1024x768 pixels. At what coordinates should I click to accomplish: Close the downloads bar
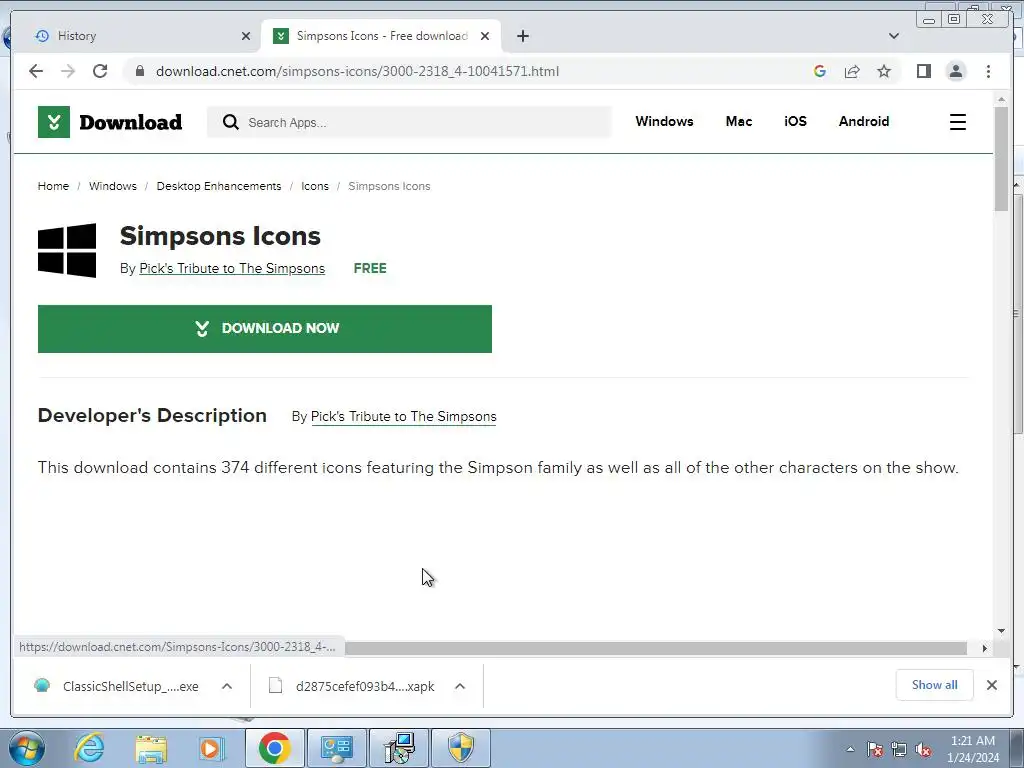pos(991,685)
